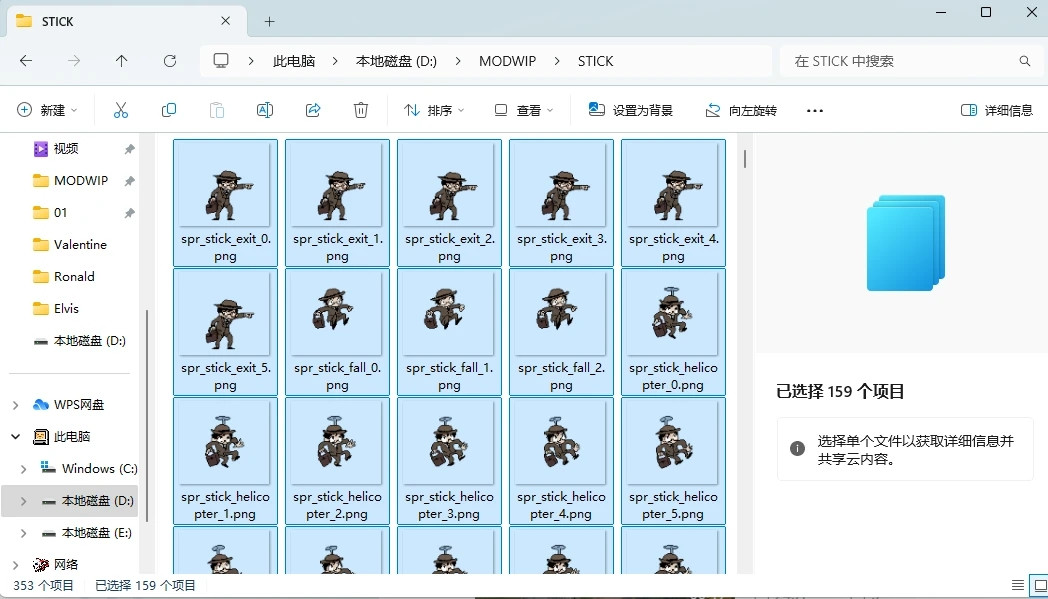Click the search magnifier icon
Screen dimensions: 1048x599
point(1025,61)
